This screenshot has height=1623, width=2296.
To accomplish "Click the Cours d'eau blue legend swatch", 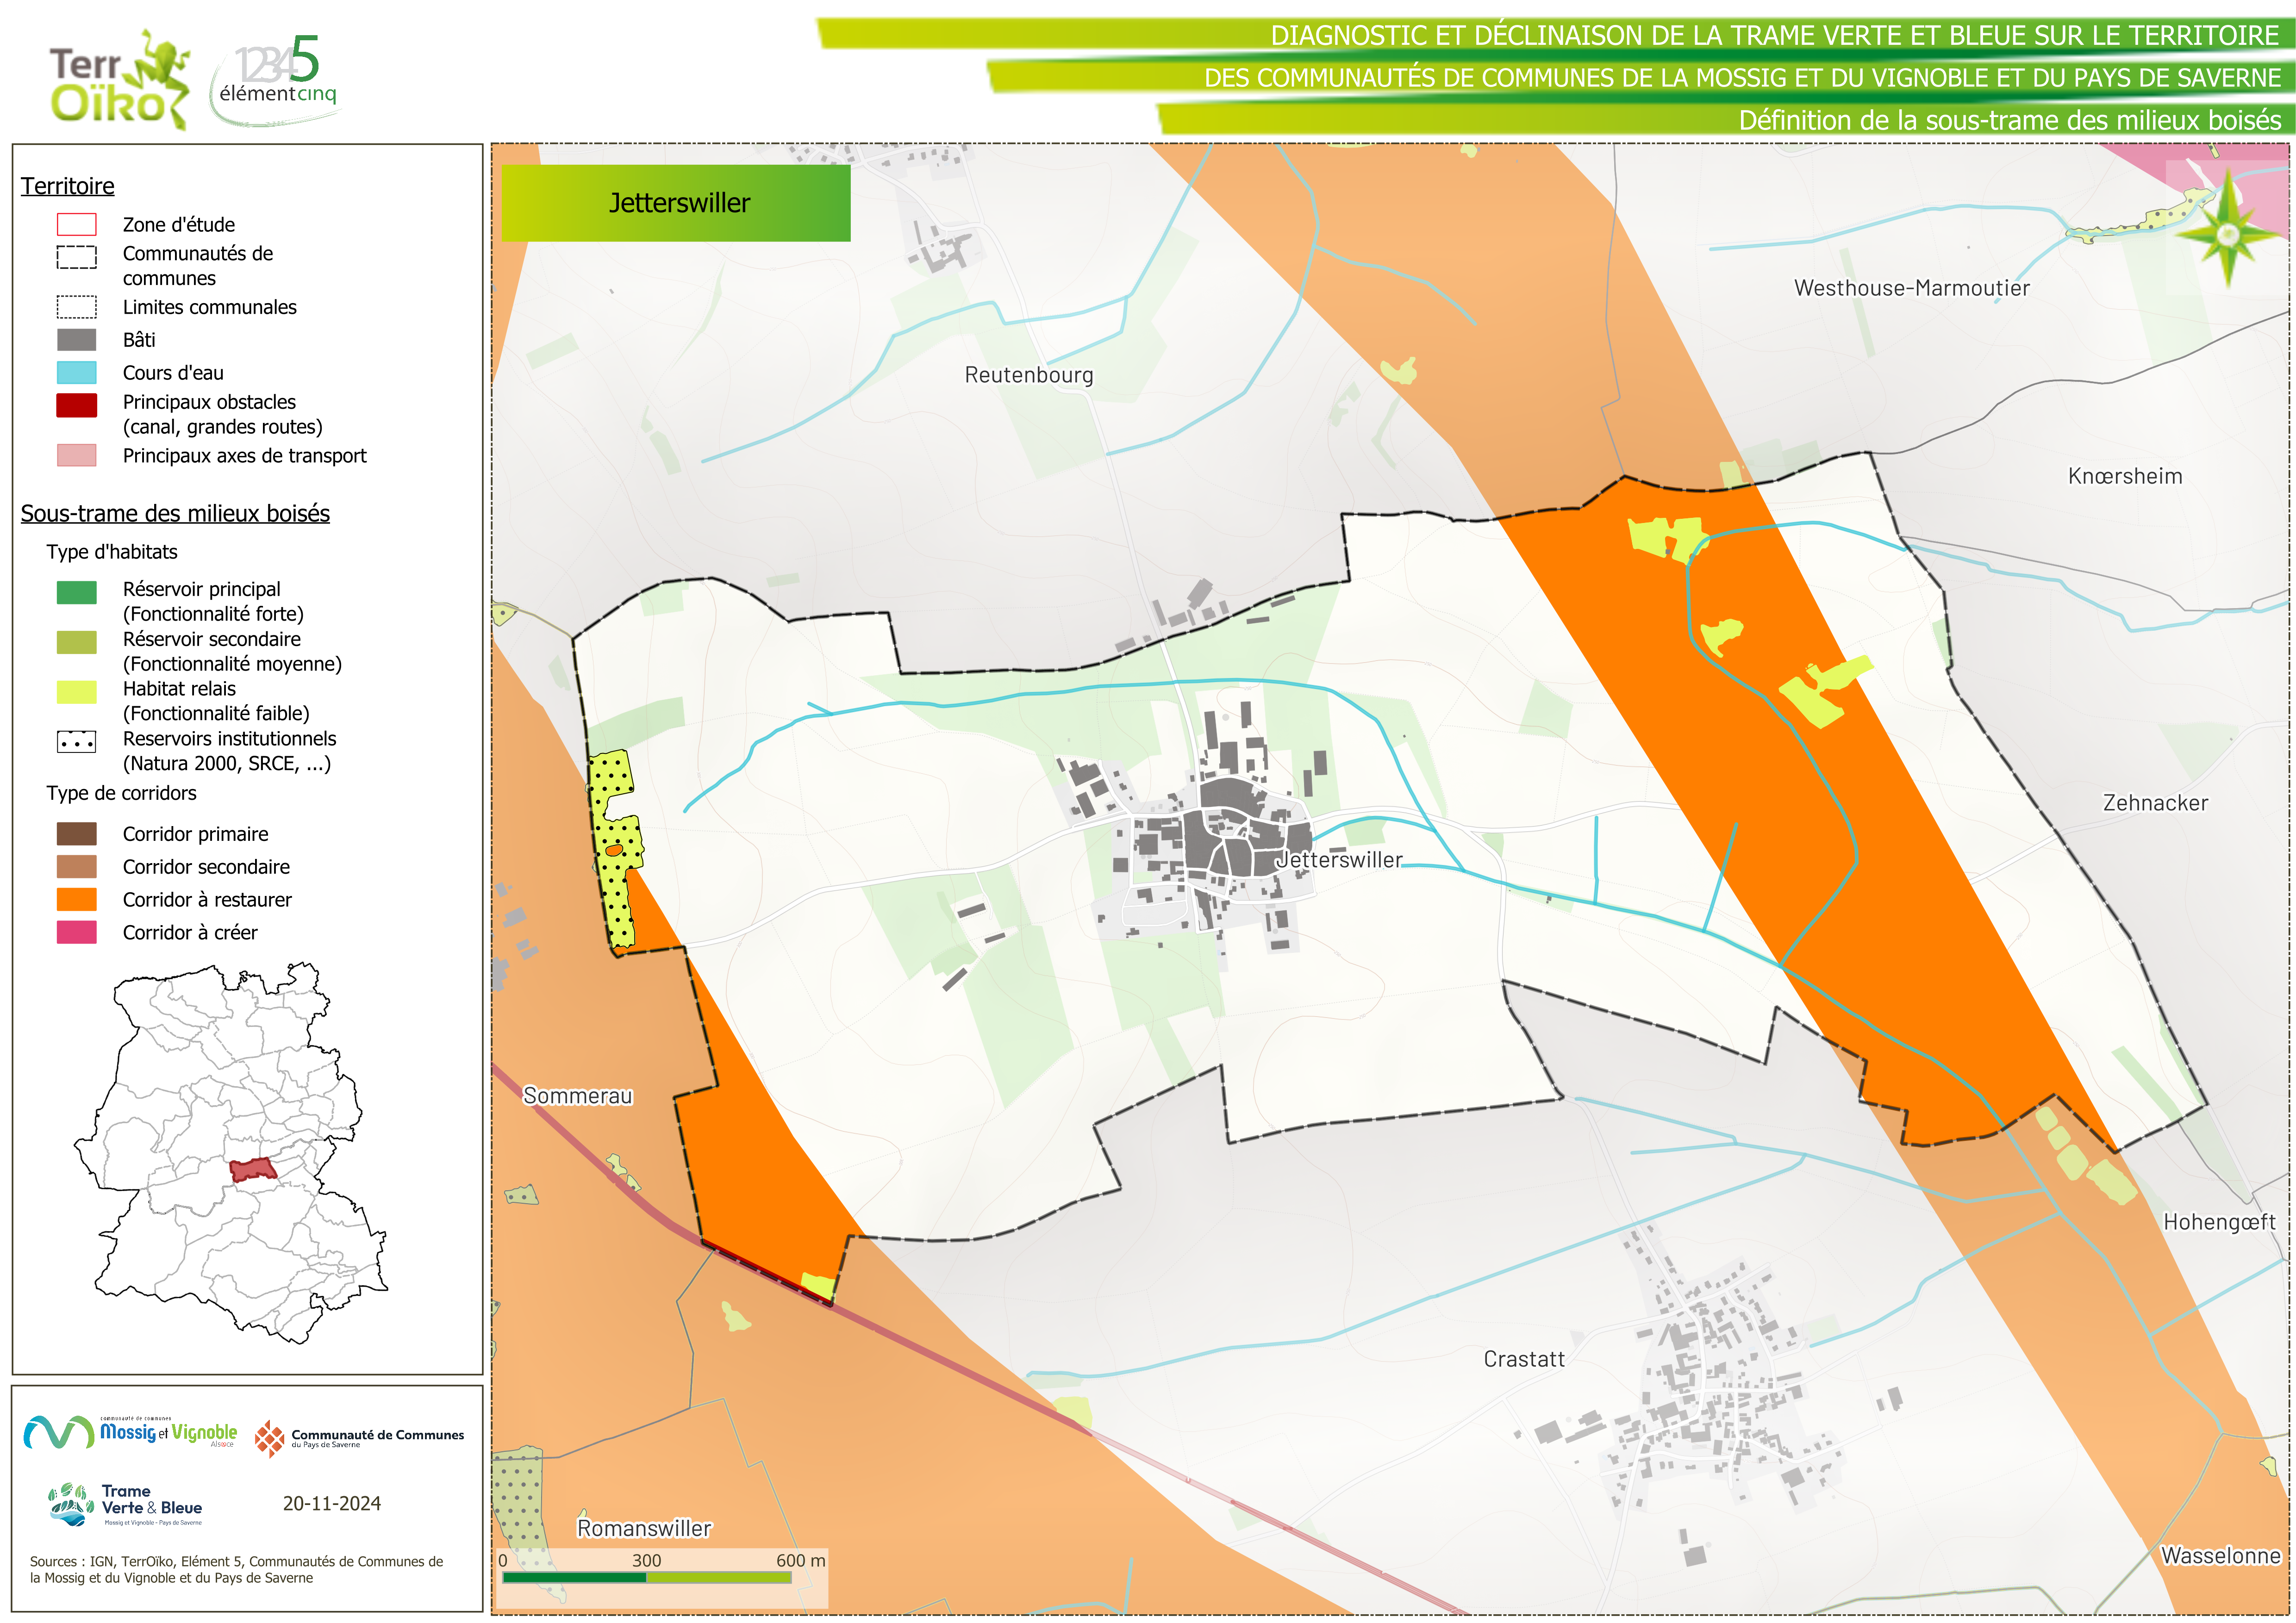I will pyautogui.click(x=77, y=373).
